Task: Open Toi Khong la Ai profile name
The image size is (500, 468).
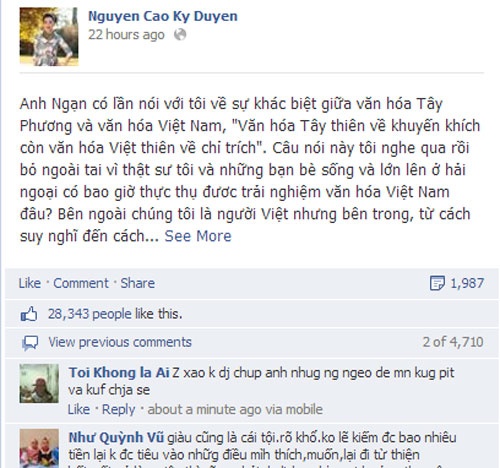Action: pyautogui.click(x=119, y=373)
